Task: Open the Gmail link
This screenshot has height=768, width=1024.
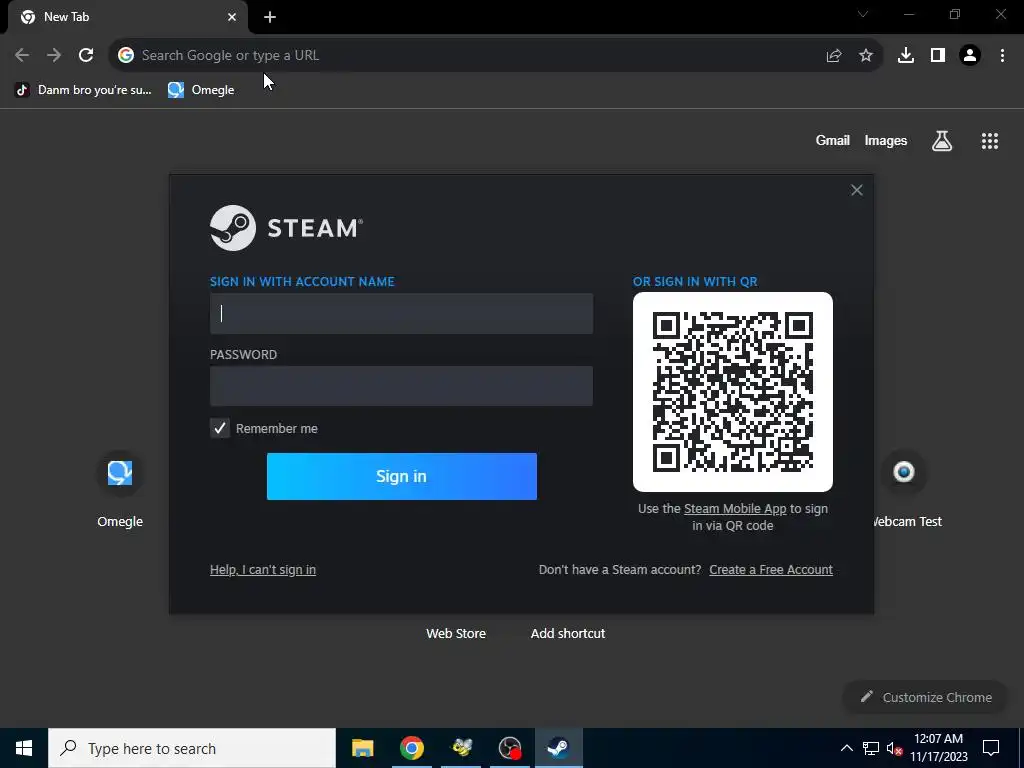Action: [x=833, y=140]
